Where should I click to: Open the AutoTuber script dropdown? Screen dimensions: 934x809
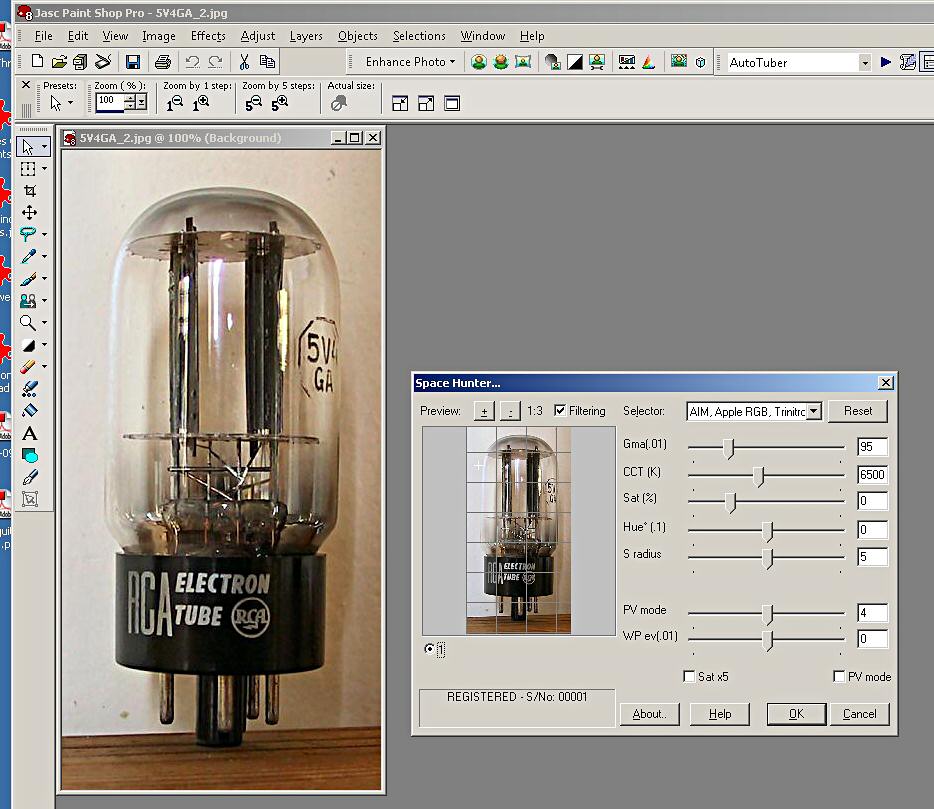click(865, 63)
